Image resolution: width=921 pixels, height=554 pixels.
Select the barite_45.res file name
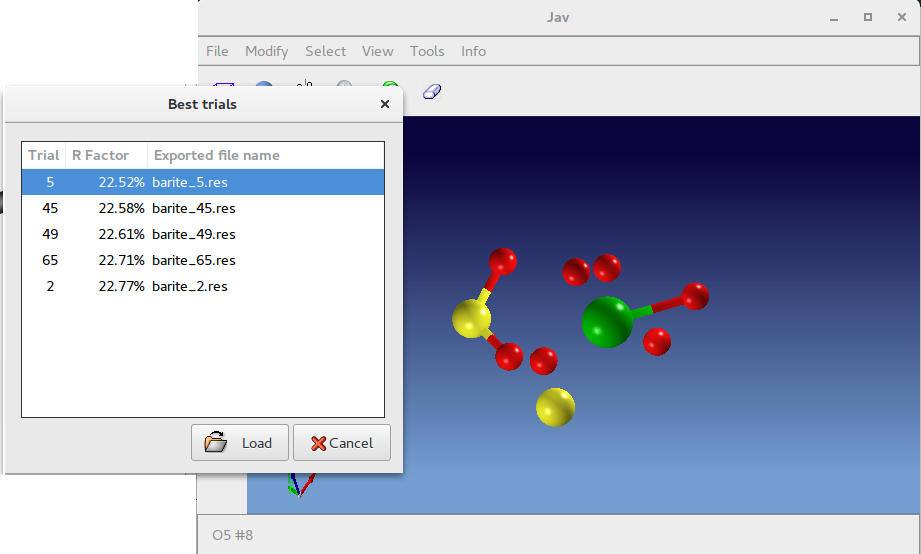point(194,208)
